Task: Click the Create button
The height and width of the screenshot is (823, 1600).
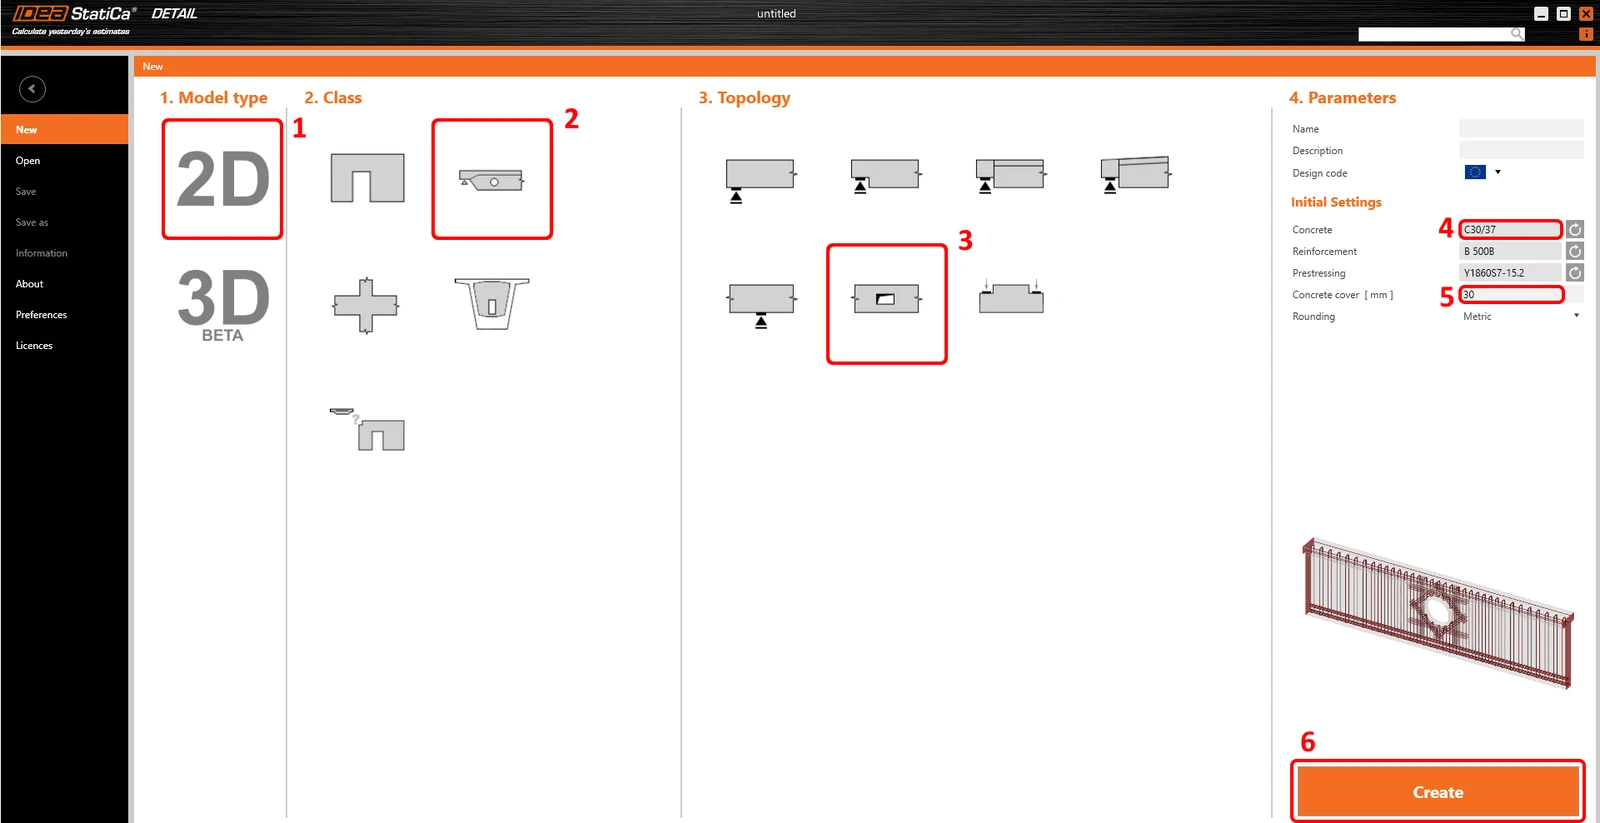Action: [x=1438, y=792]
